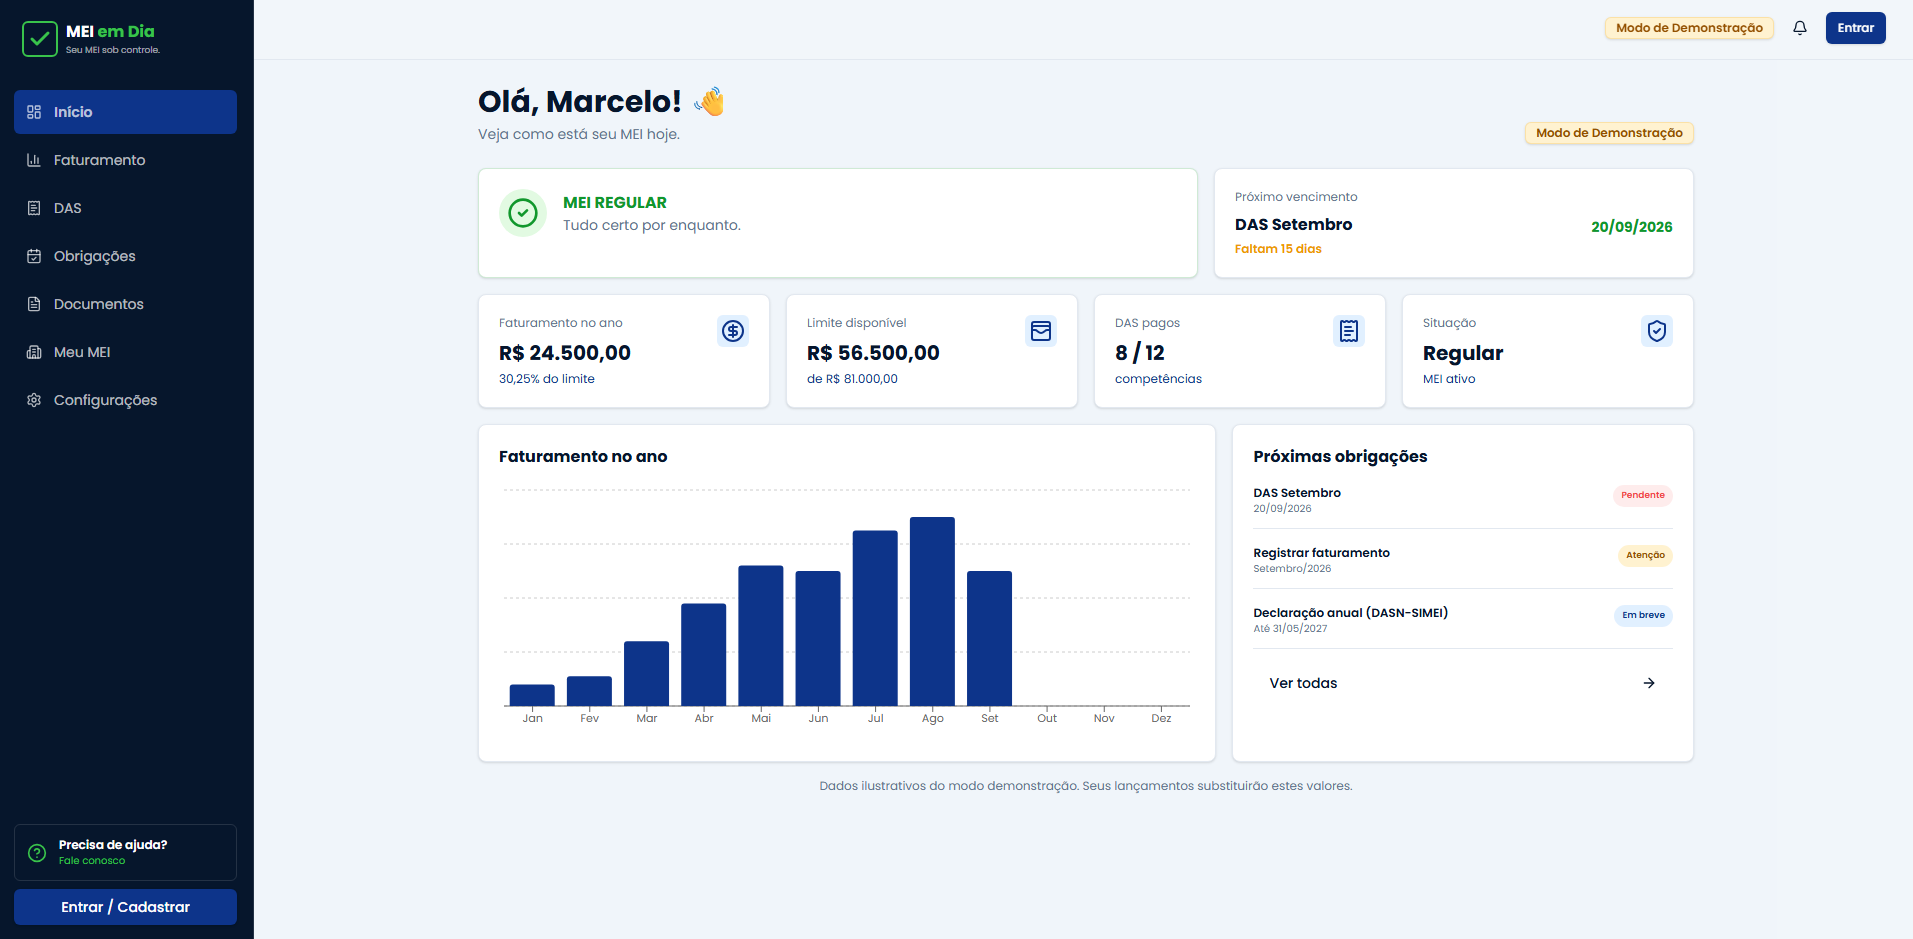1913x939 pixels.
Task: Click the receipt icon on DAS pagos card
Action: click(x=1349, y=331)
